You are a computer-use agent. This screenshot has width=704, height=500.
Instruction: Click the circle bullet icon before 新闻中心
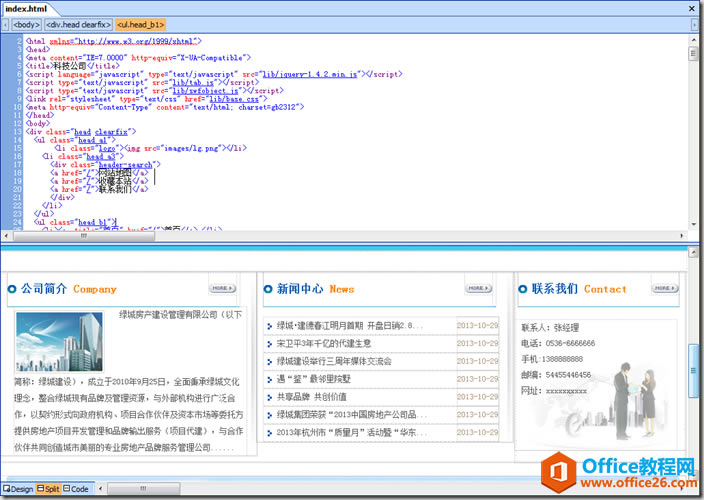268,289
